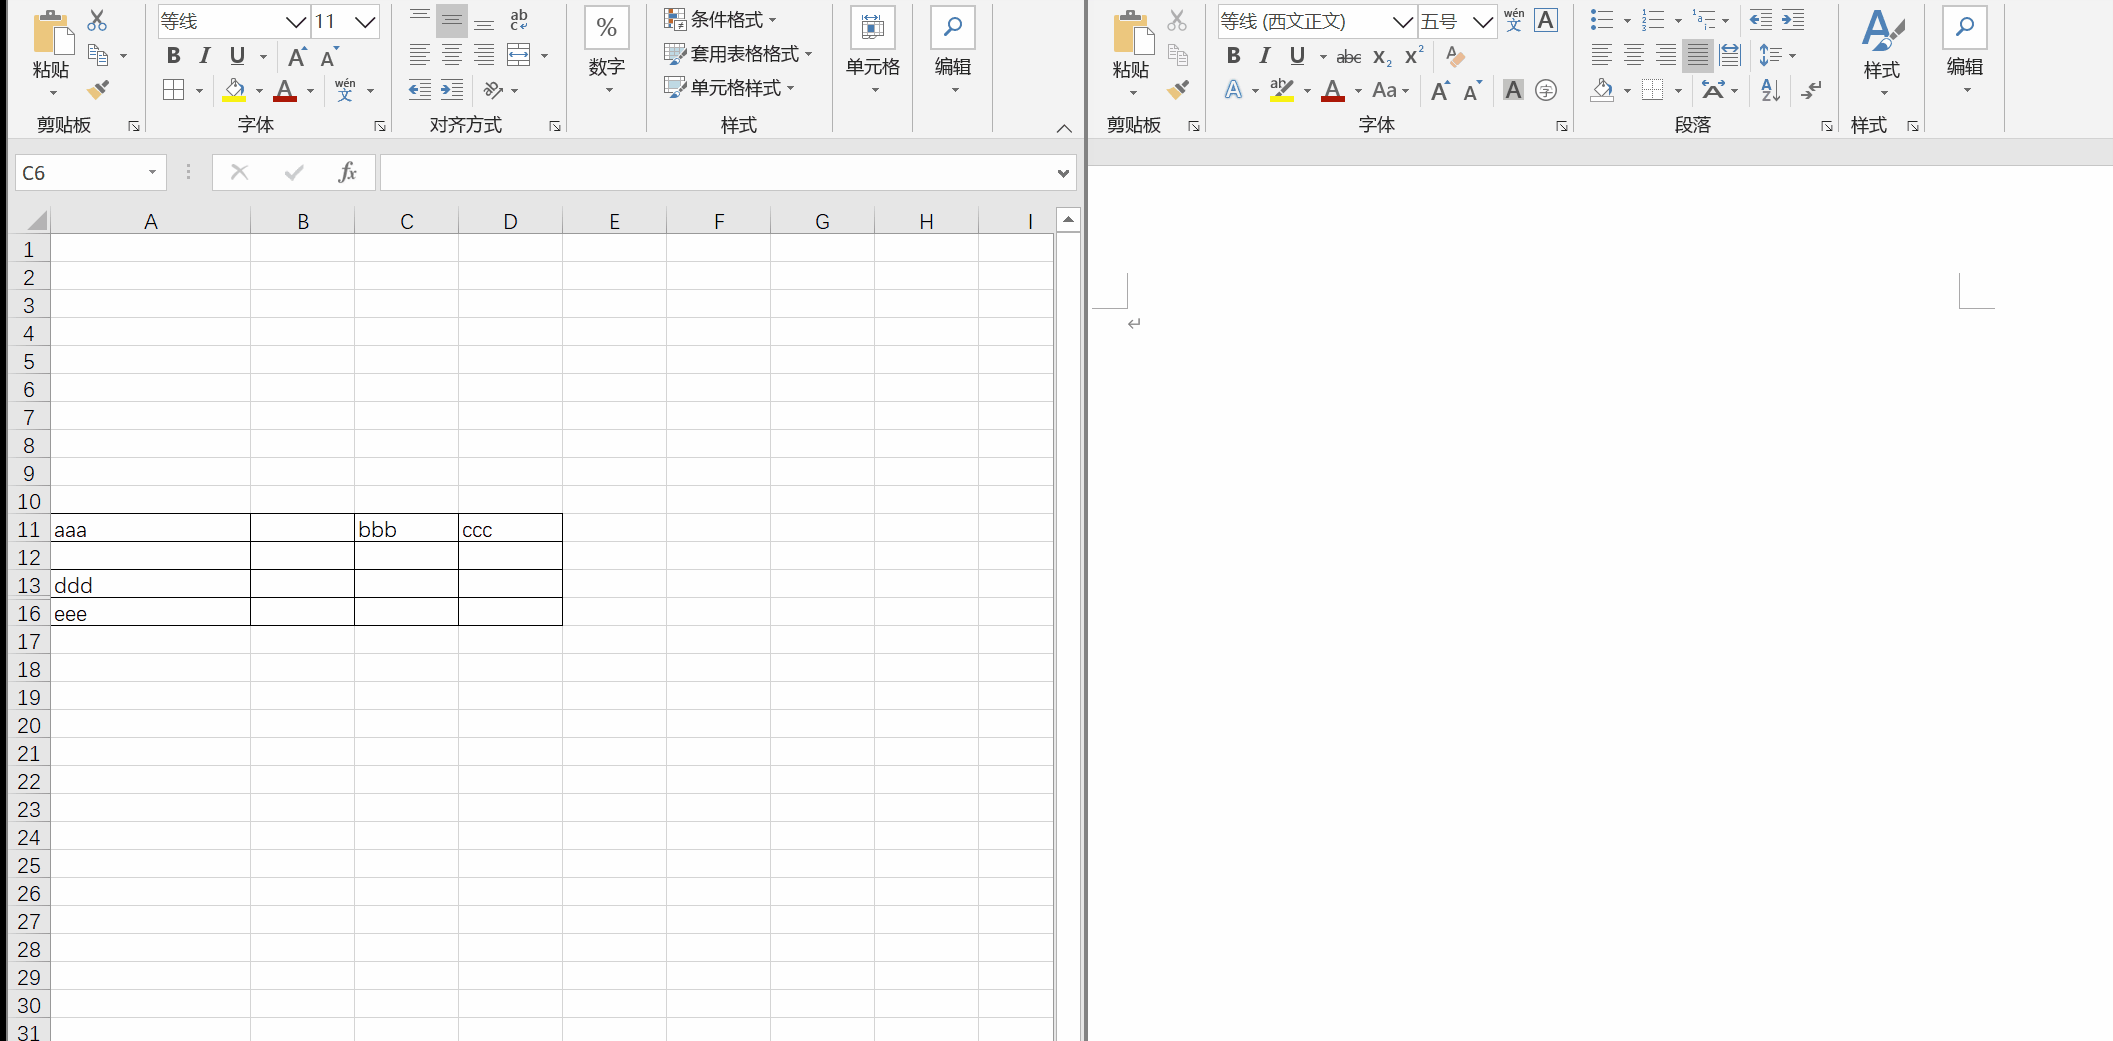Image resolution: width=2113 pixels, height=1041 pixels.
Task: Click Line spacing icon in Word
Action: (1771, 55)
